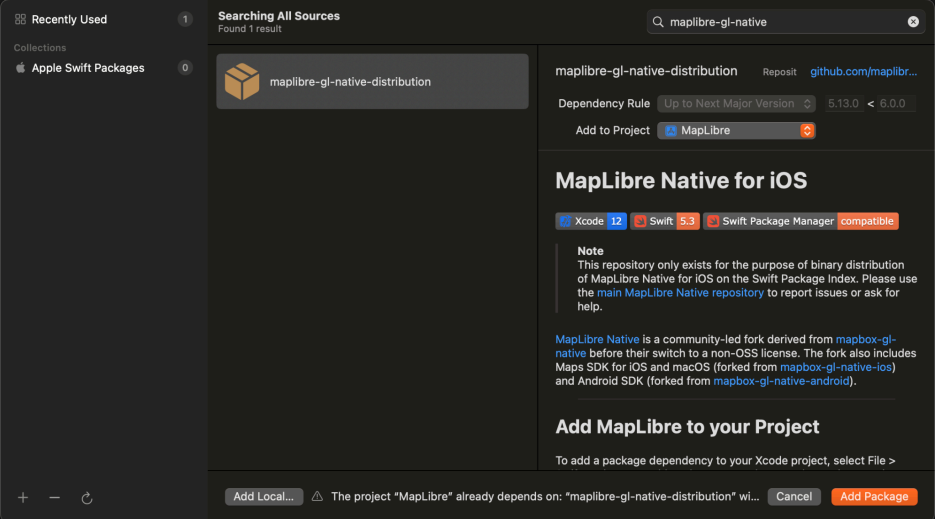Remove collection with minus icon

(x=54, y=497)
